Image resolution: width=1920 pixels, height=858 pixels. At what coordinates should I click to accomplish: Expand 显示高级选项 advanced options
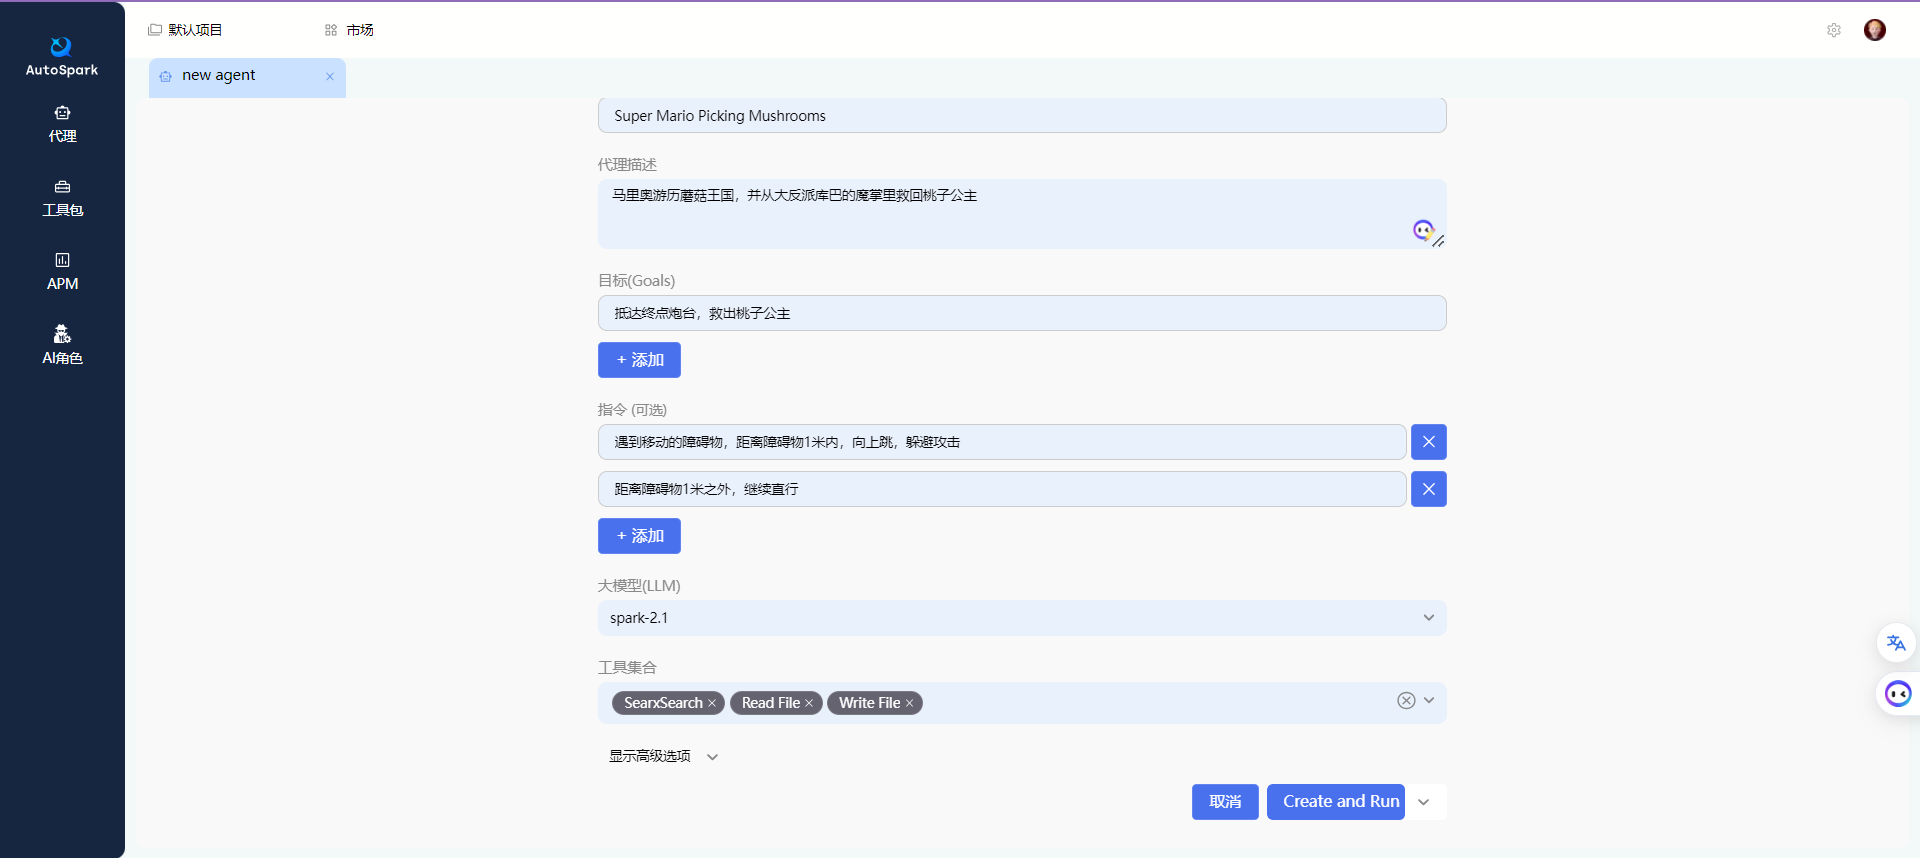click(664, 756)
